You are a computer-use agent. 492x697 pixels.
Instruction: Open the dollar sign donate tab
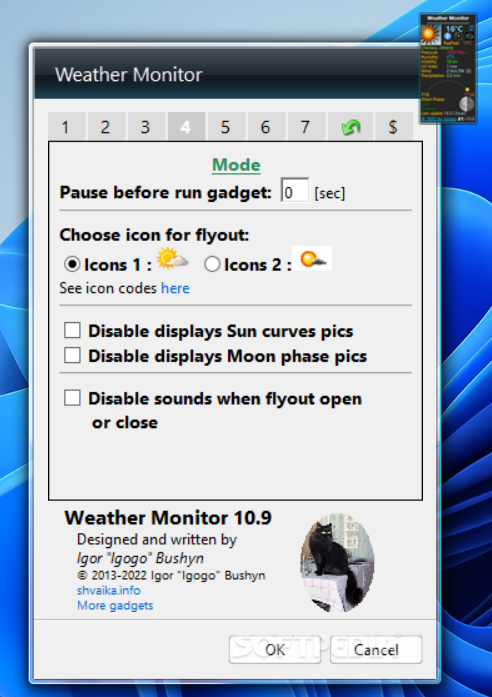click(x=393, y=127)
